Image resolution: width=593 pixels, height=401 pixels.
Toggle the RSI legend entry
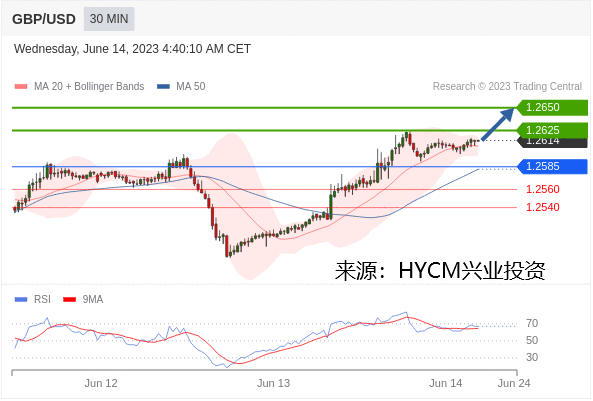[32, 299]
